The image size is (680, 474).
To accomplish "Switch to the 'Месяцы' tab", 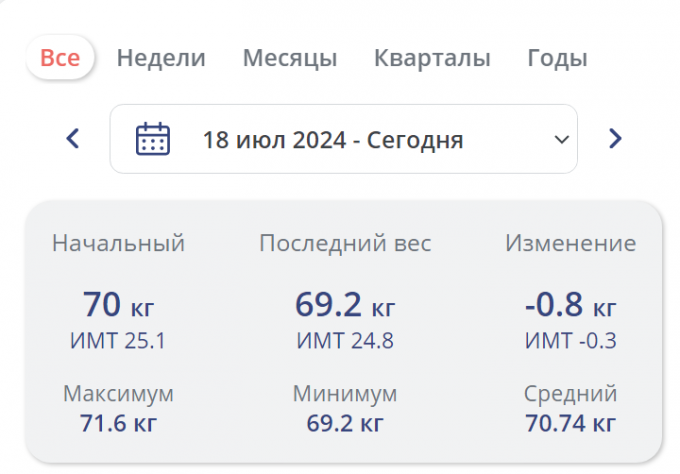I will coord(290,58).
